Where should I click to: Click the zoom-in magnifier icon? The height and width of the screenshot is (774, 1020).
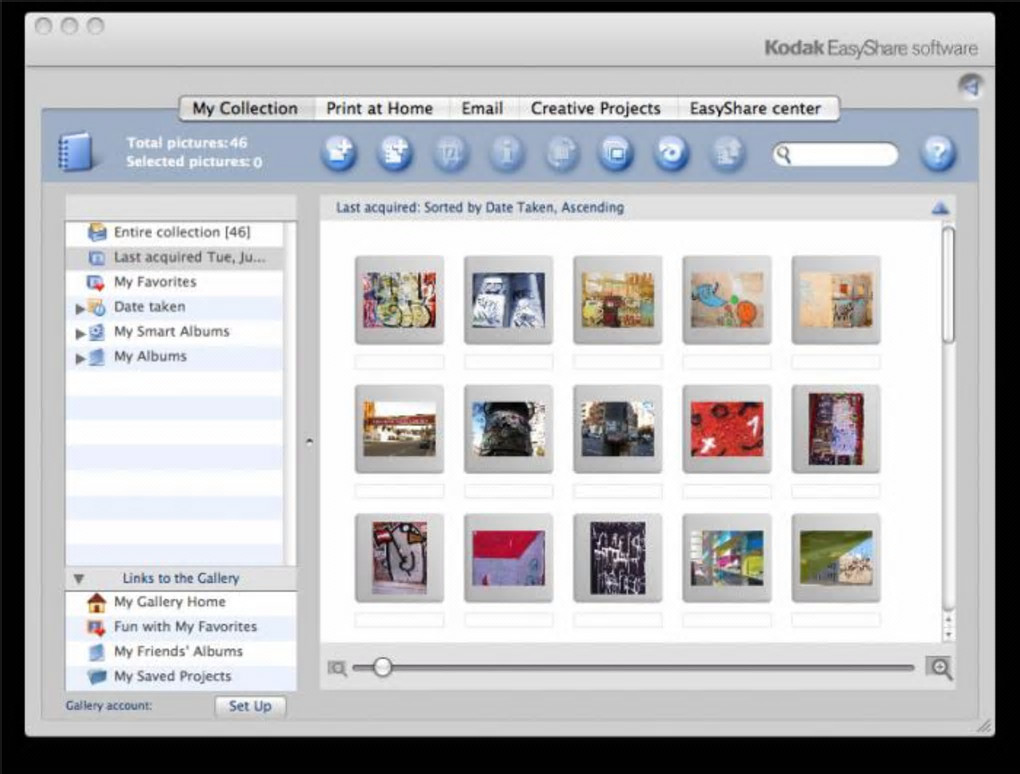pyautogui.click(x=940, y=667)
